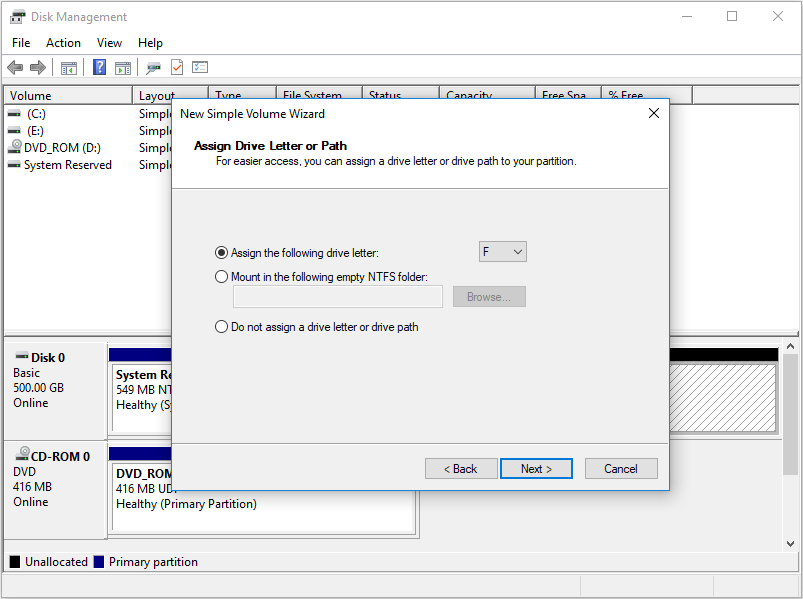Sort by the Status column header
803x599 pixels.
click(400, 93)
